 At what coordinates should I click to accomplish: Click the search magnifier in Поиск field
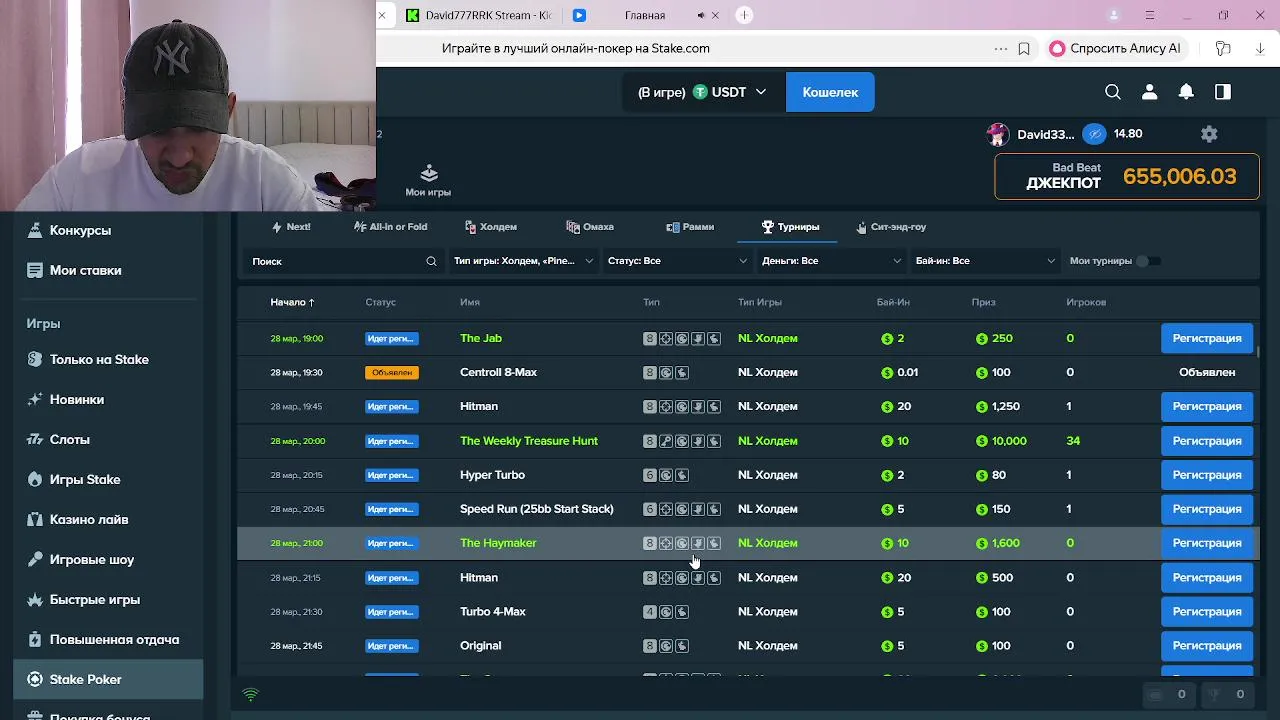pyautogui.click(x=431, y=261)
